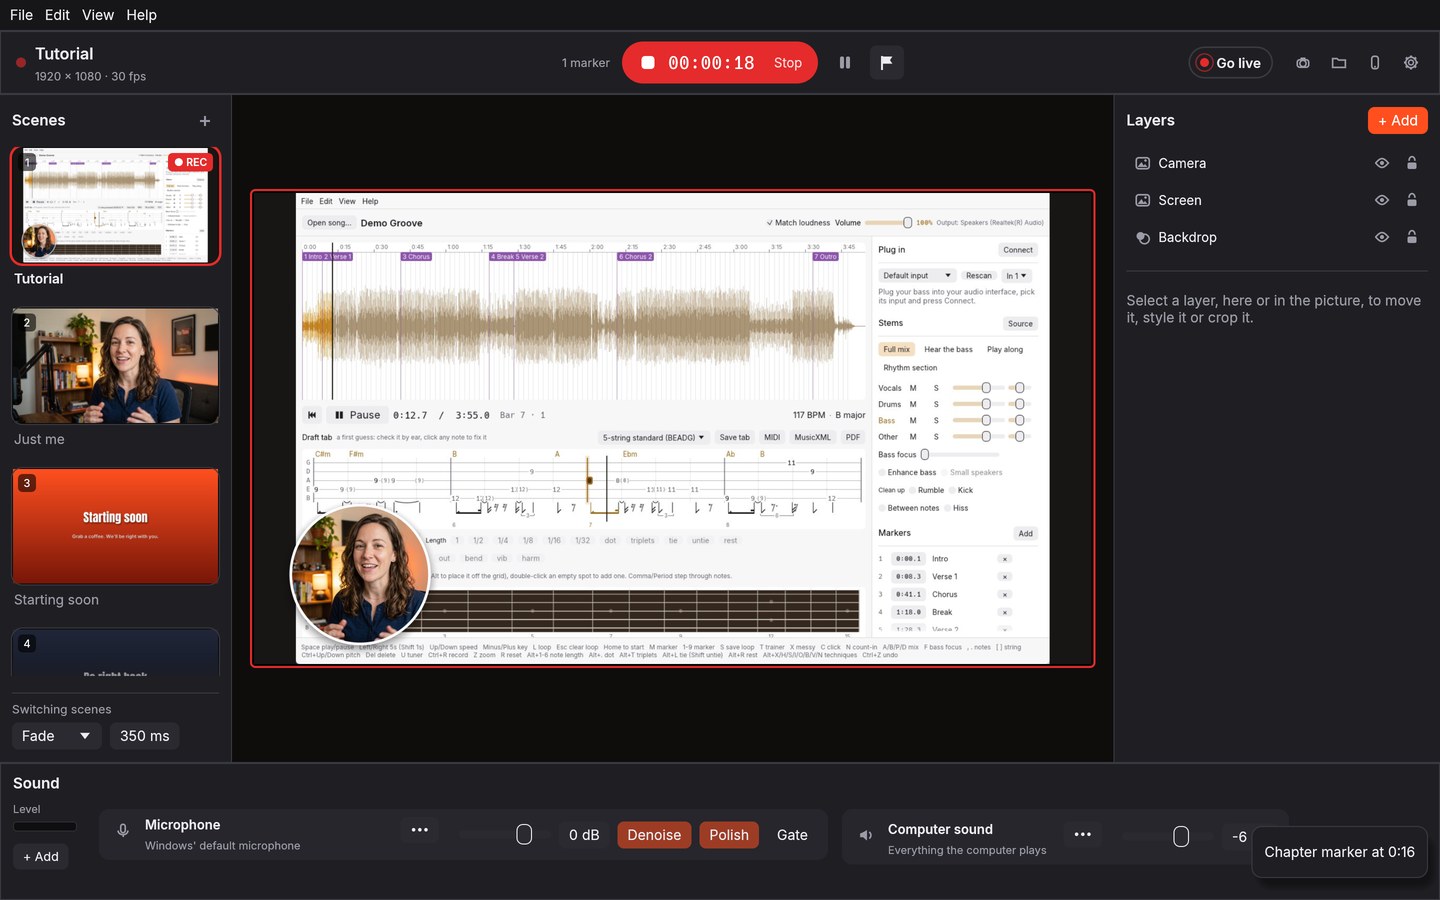
Task: Toggle Backdrop layer visibility
Action: [x=1382, y=237]
